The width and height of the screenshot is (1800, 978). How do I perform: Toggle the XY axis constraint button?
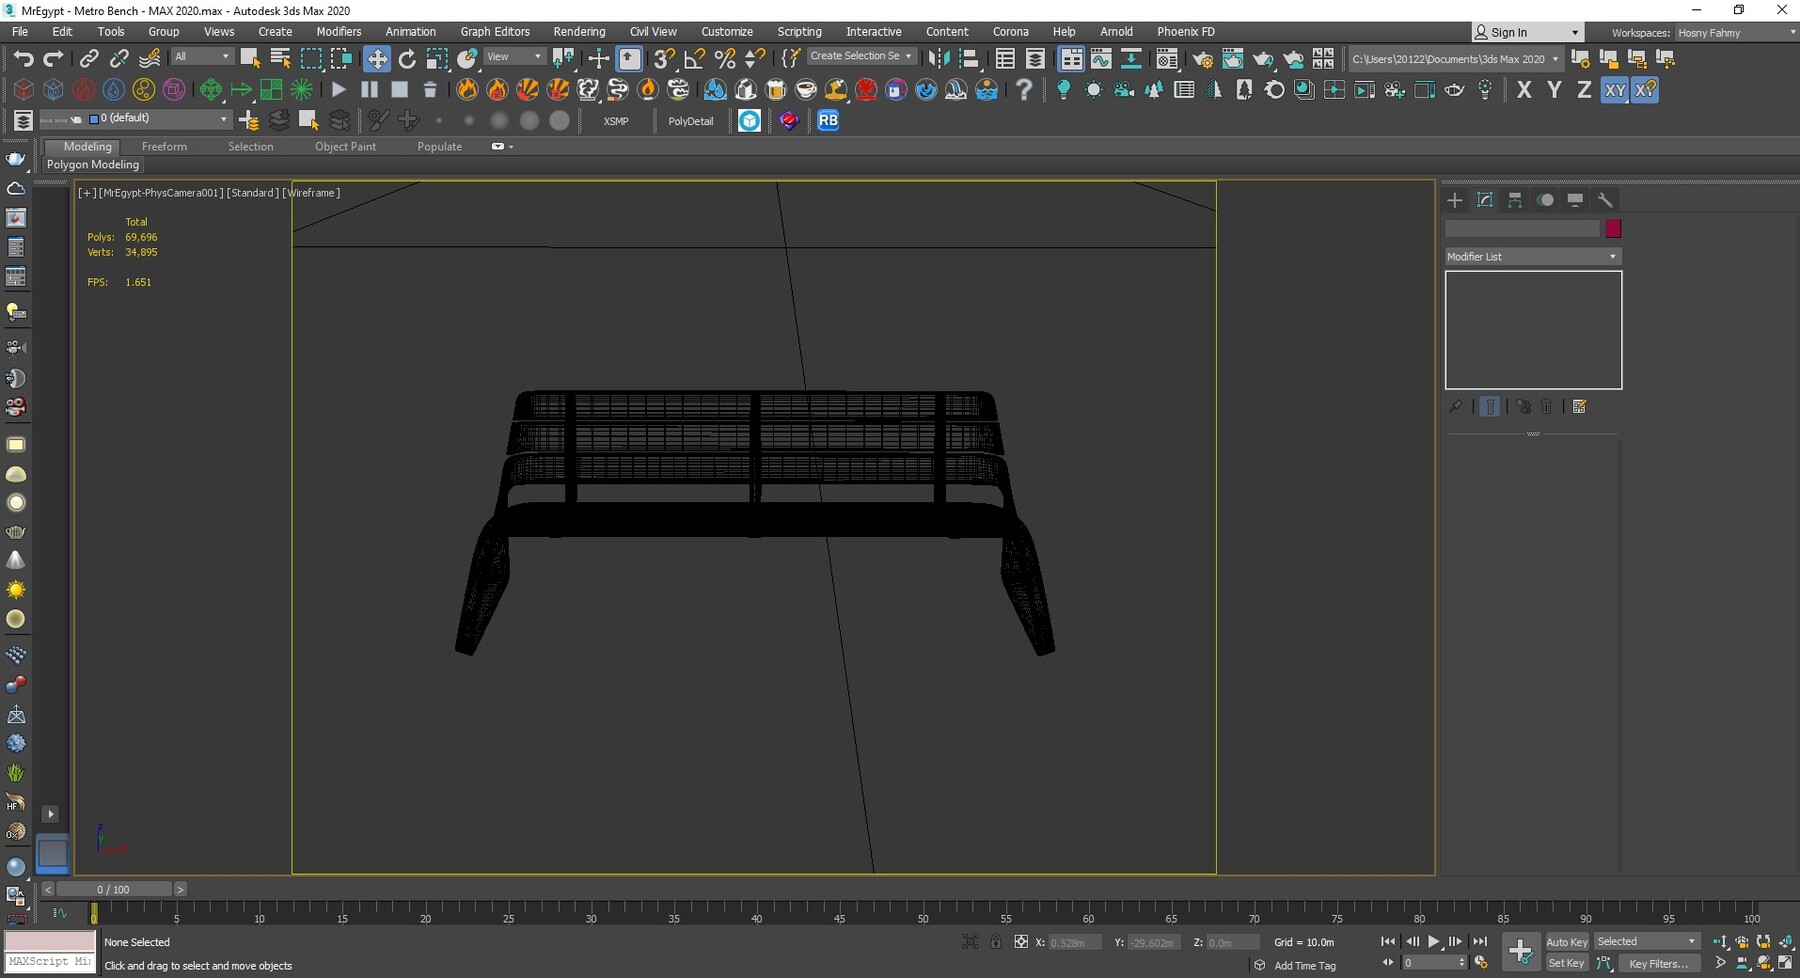tap(1615, 90)
